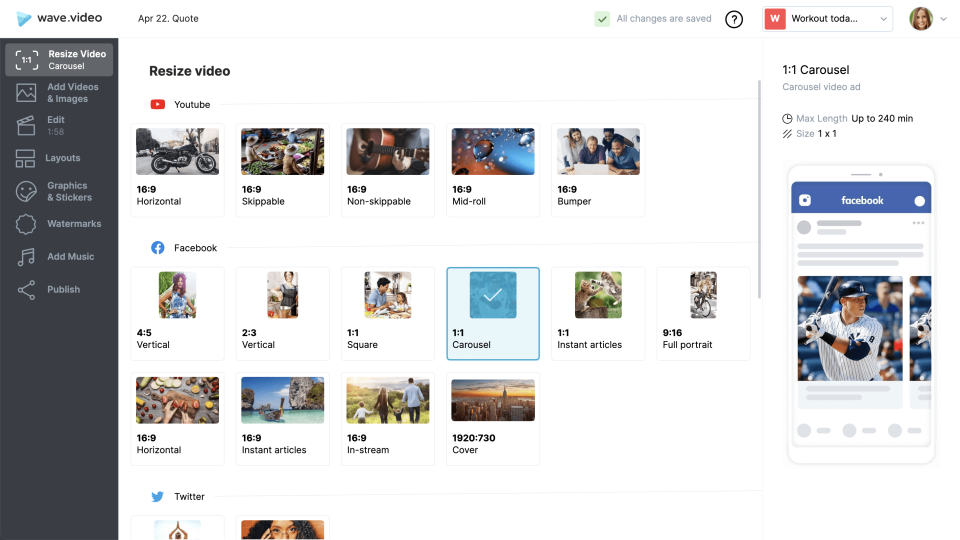960x540 pixels.
Task: Click the red W workspace badge
Action: (775, 19)
